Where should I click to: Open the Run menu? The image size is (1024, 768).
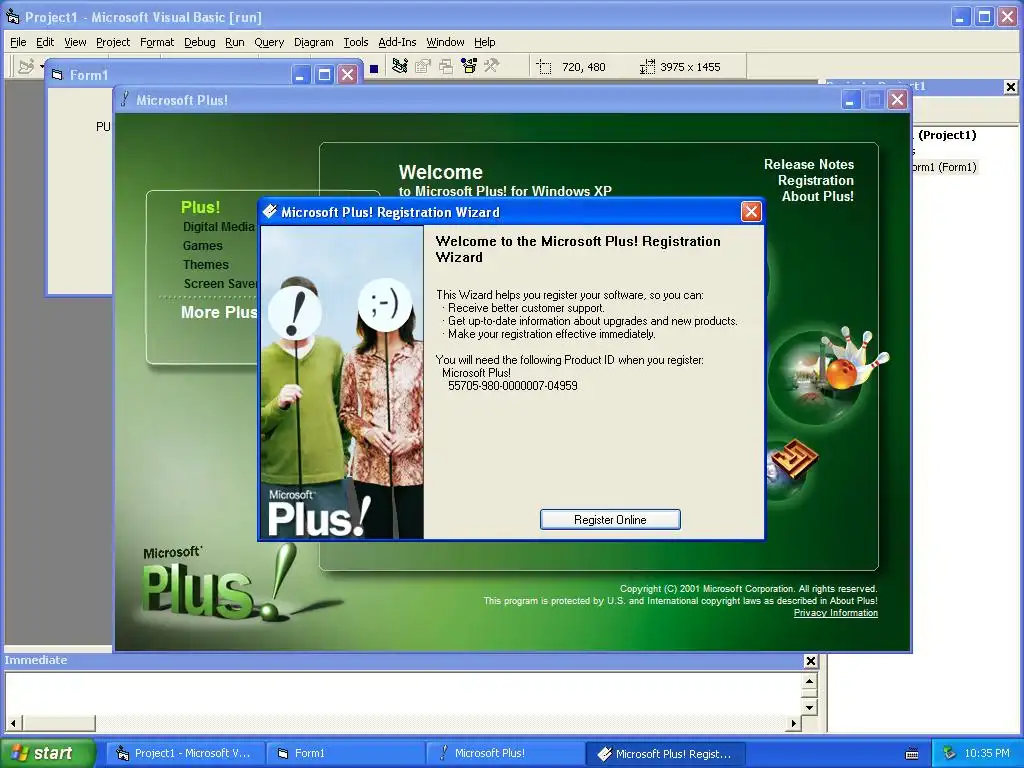click(x=234, y=42)
